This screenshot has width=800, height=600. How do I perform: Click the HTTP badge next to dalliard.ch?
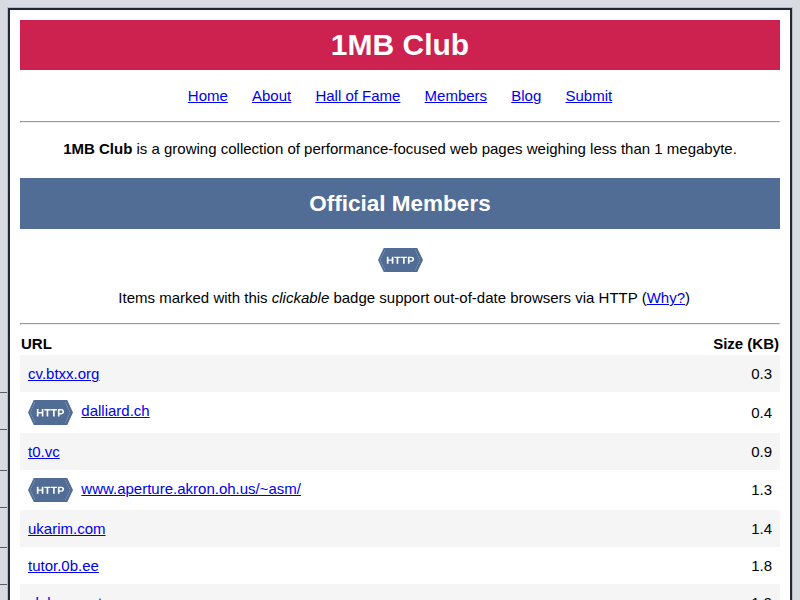click(49, 412)
